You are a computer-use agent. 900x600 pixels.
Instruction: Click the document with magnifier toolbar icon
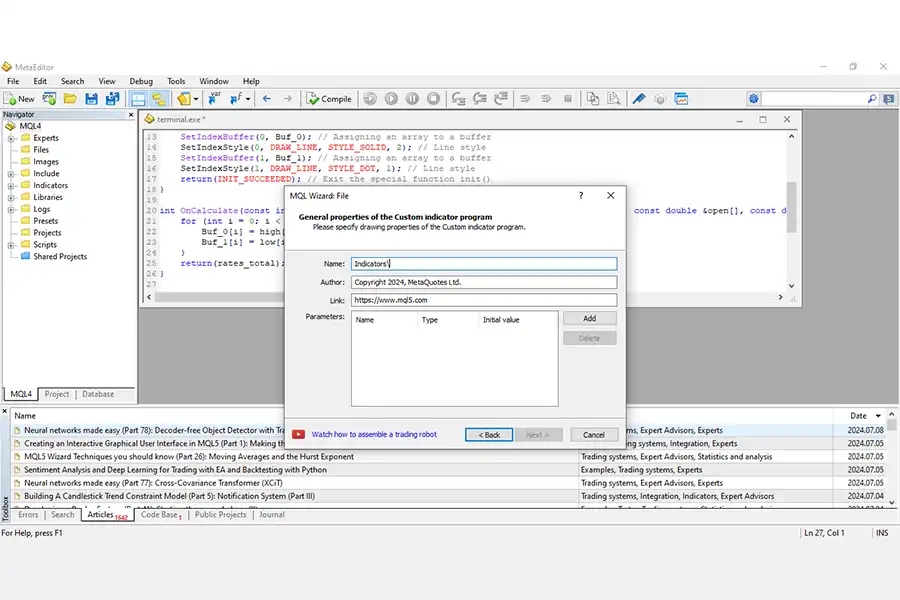point(614,99)
